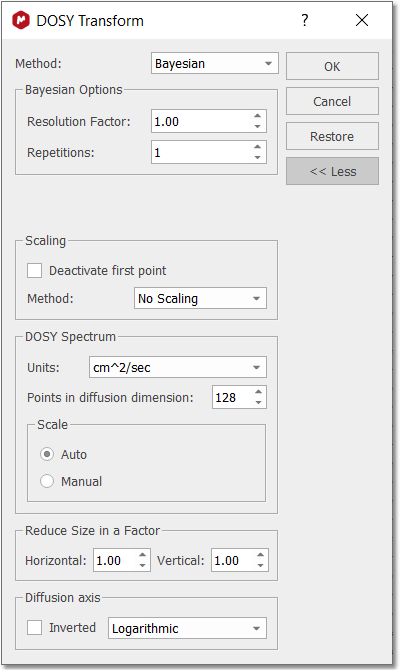This screenshot has width=400, height=672.
Task: Open the Logarithmic axis dropdown
Action: pos(187,628)
